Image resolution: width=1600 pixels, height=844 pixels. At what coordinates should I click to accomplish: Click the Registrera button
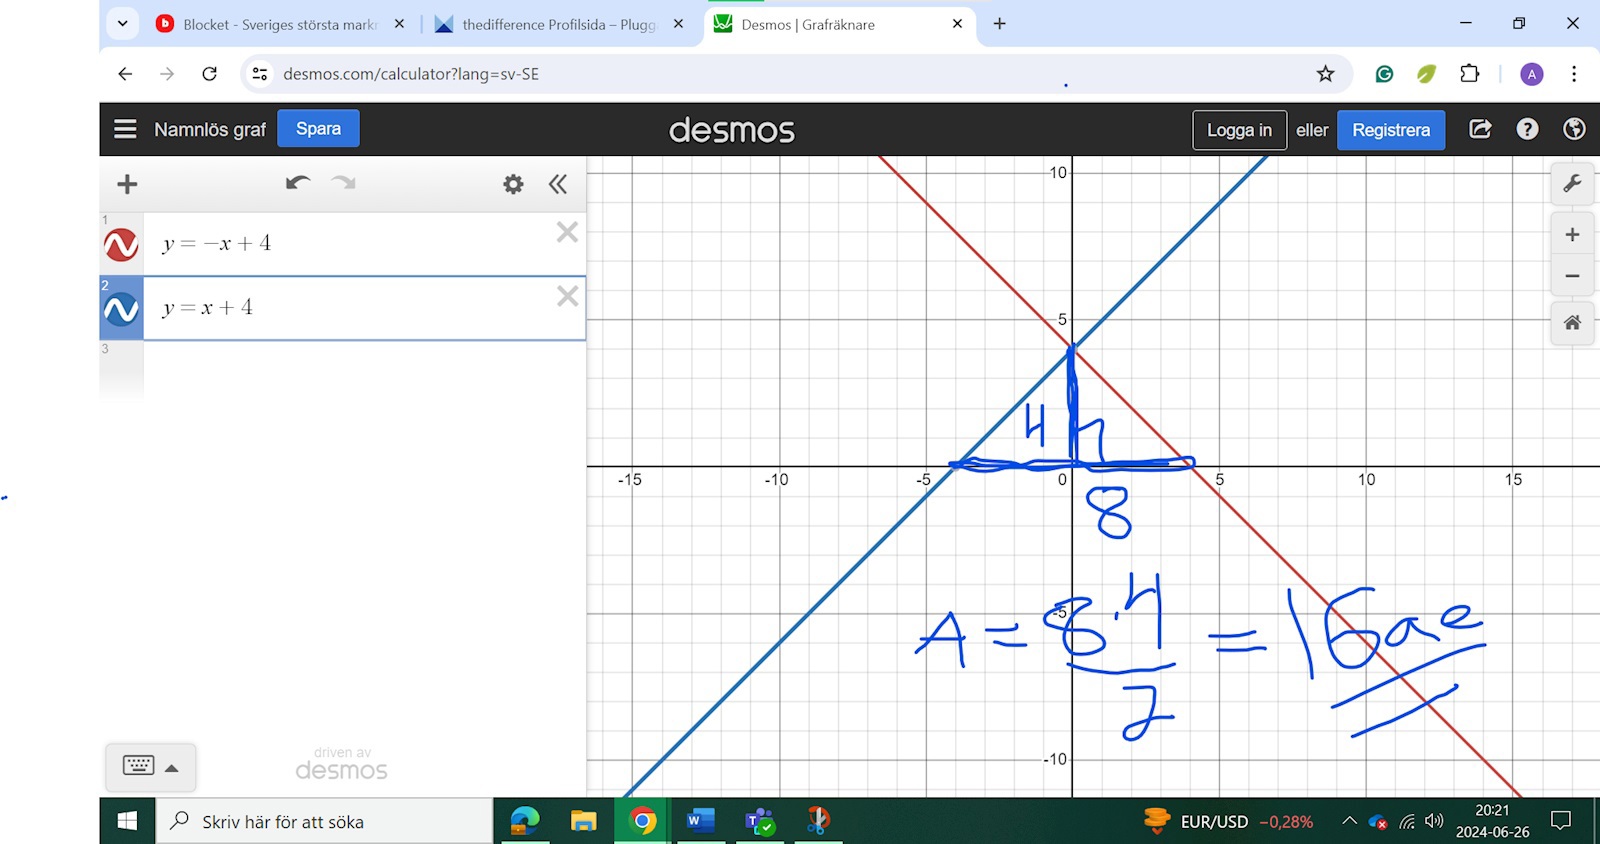tap(1390, 130)
